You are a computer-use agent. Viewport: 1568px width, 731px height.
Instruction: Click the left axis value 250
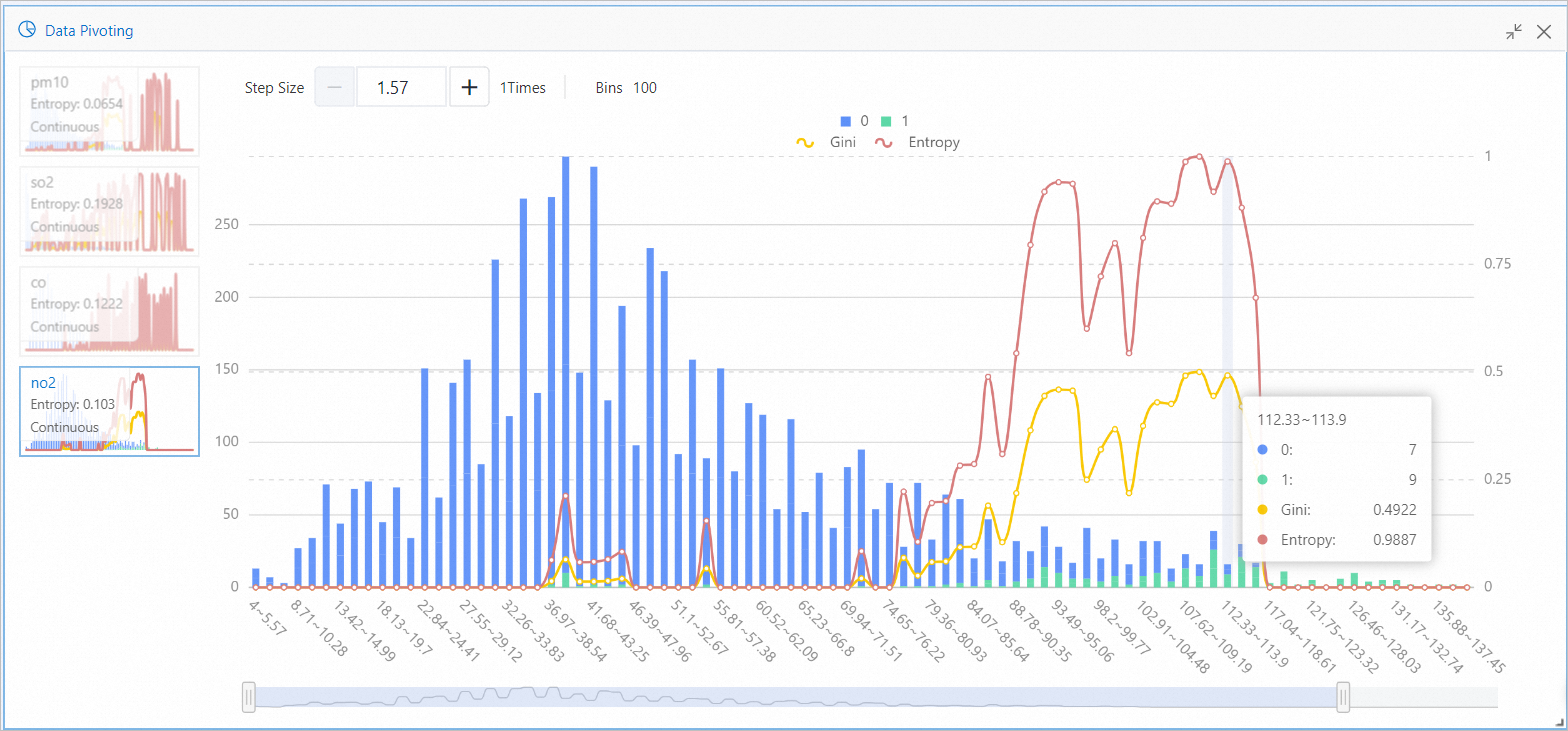coord(226,225)
